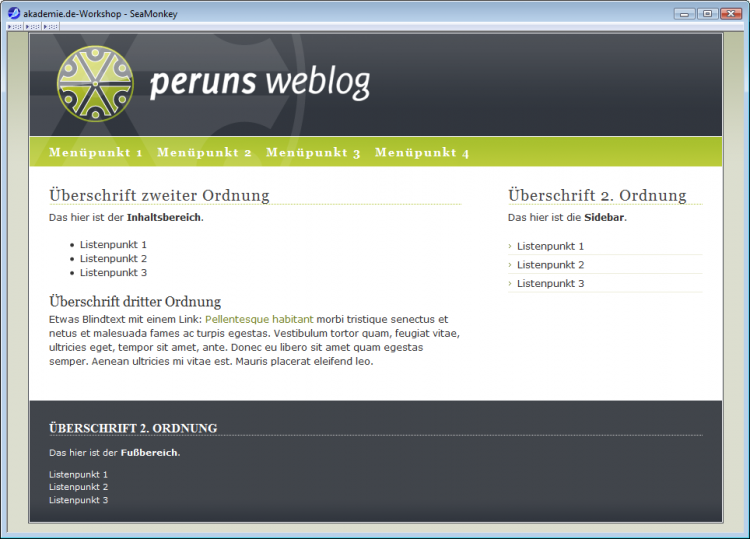Select Menüpunkt 2 in the navigation bar

click(204, 153)
